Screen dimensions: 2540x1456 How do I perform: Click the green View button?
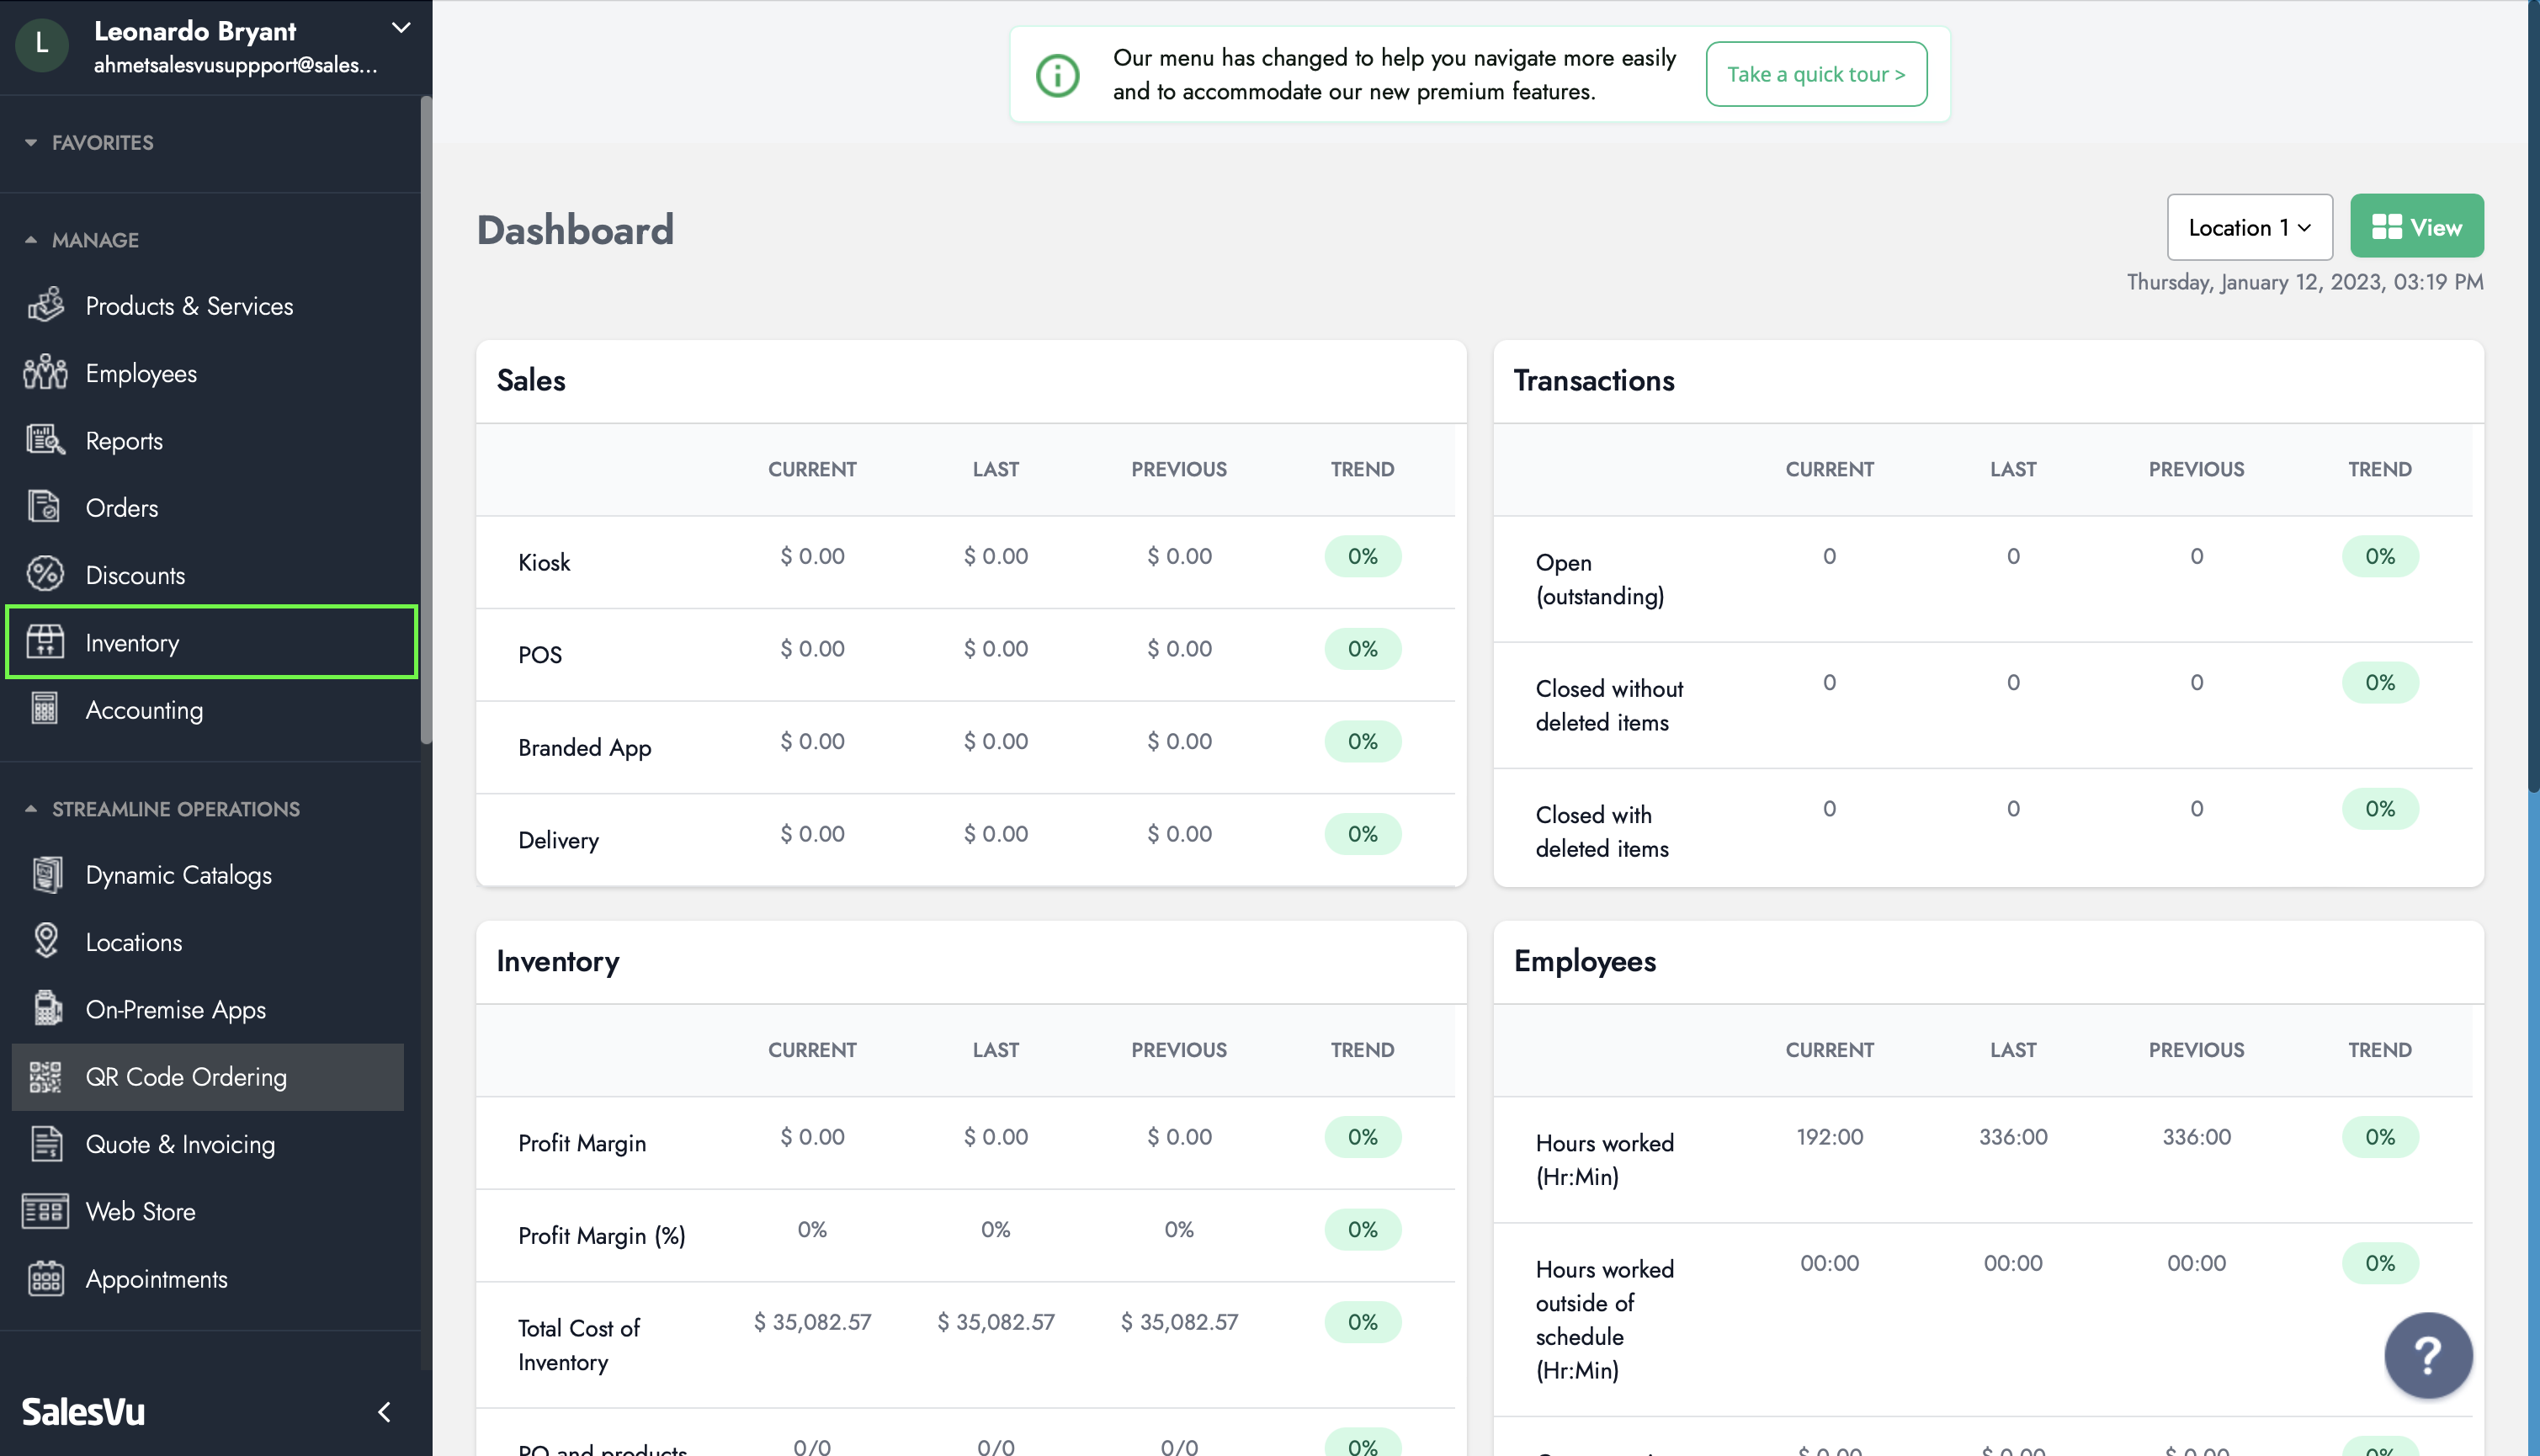point(2416,227)
